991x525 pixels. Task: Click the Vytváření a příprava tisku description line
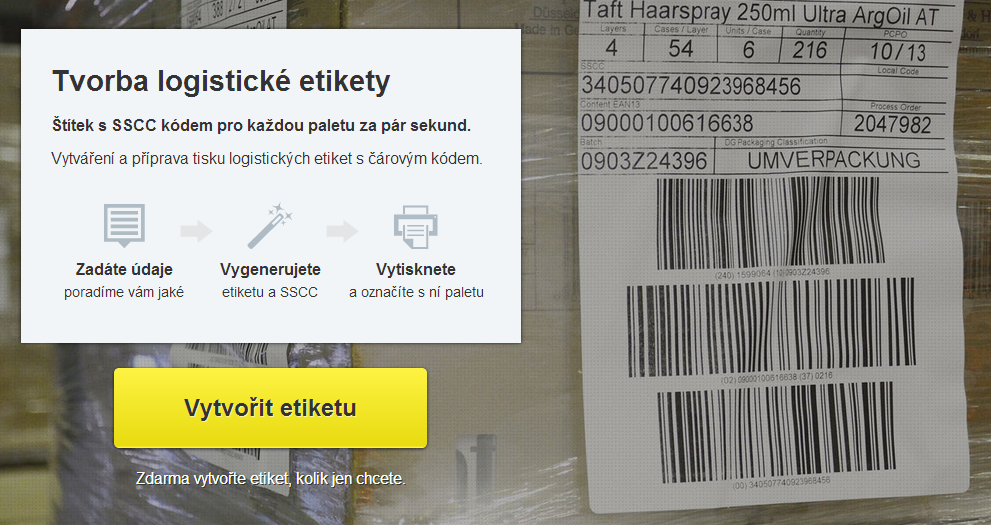[267, 159]
